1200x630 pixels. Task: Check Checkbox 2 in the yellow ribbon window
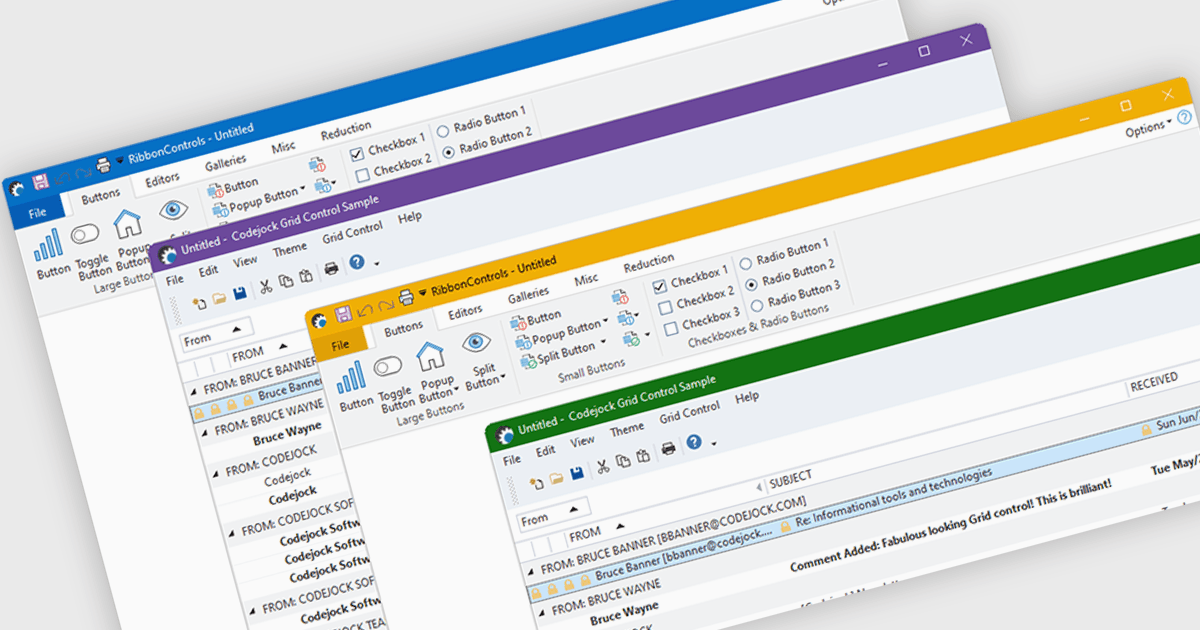click(x=666, y=307)
